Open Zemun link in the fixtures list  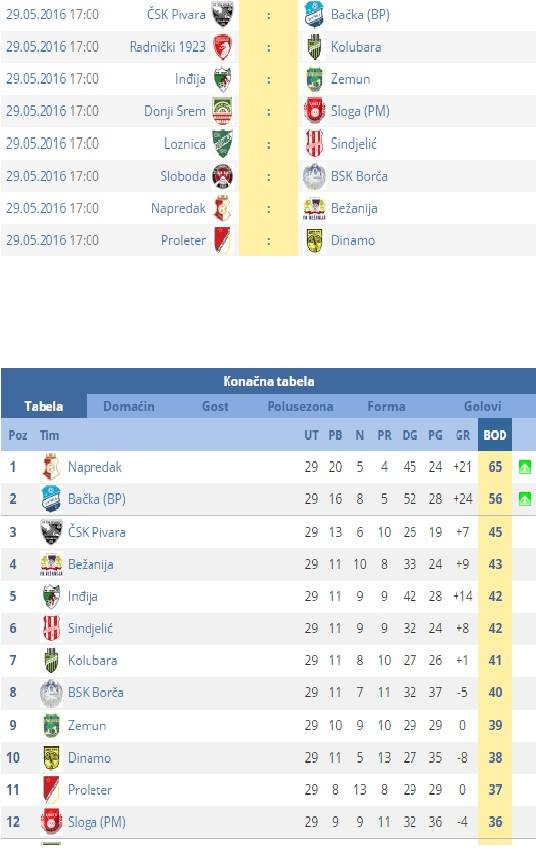click(x=351, y=79)
